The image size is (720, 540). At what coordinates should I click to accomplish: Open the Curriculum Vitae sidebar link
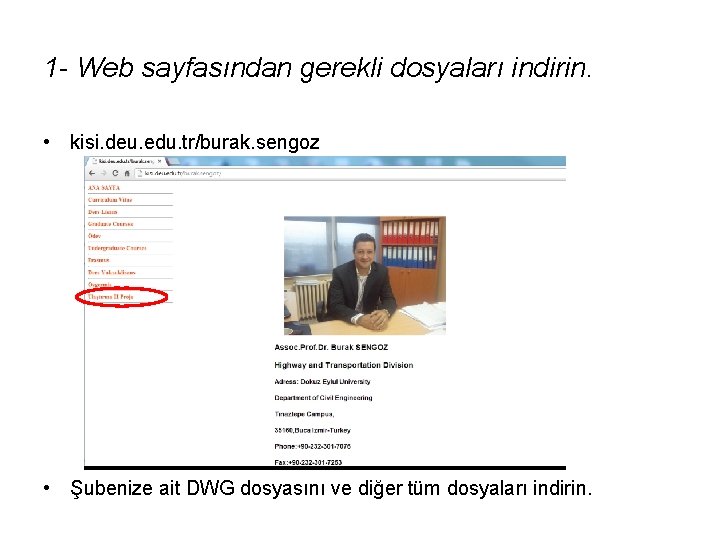tap(110, 200)
